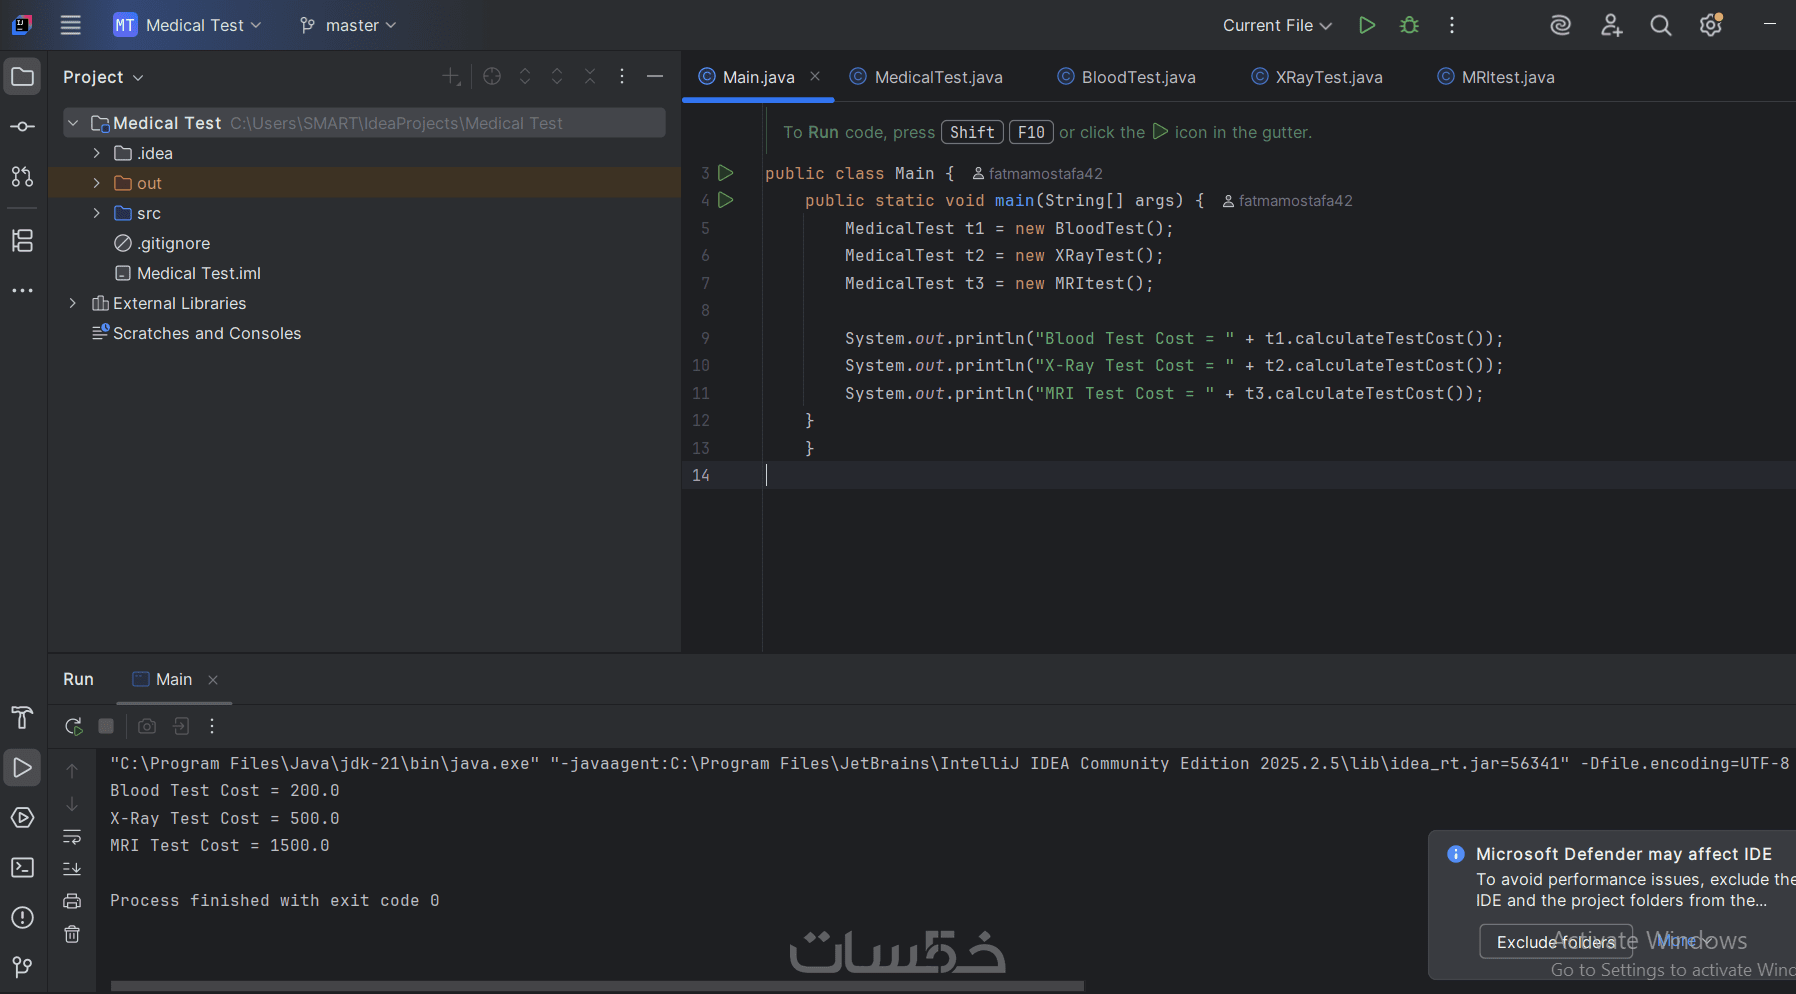Screen dimensions: 1796x994
Task: Open the master branch dropdown
Action: (x=348, y=25)
